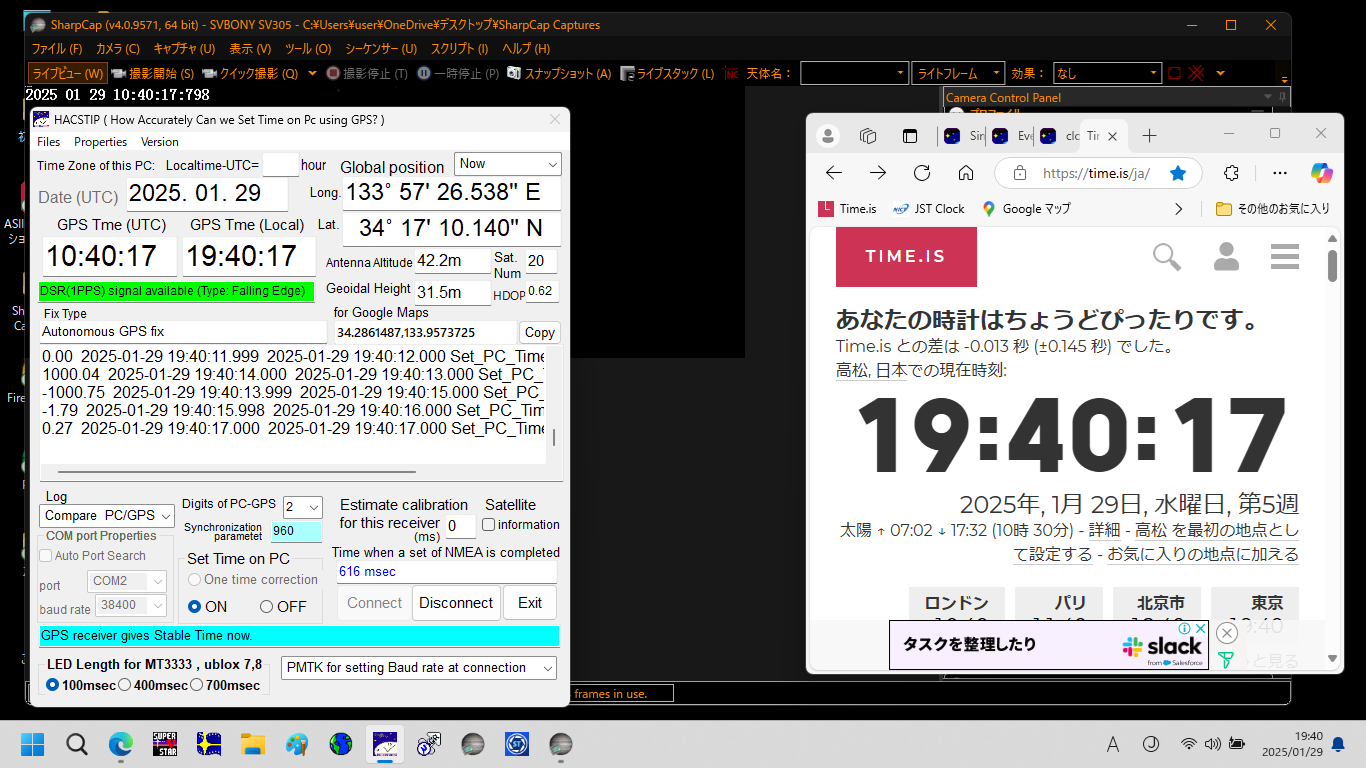Click the Time.is search magnifier icon

coord(1166,257)
